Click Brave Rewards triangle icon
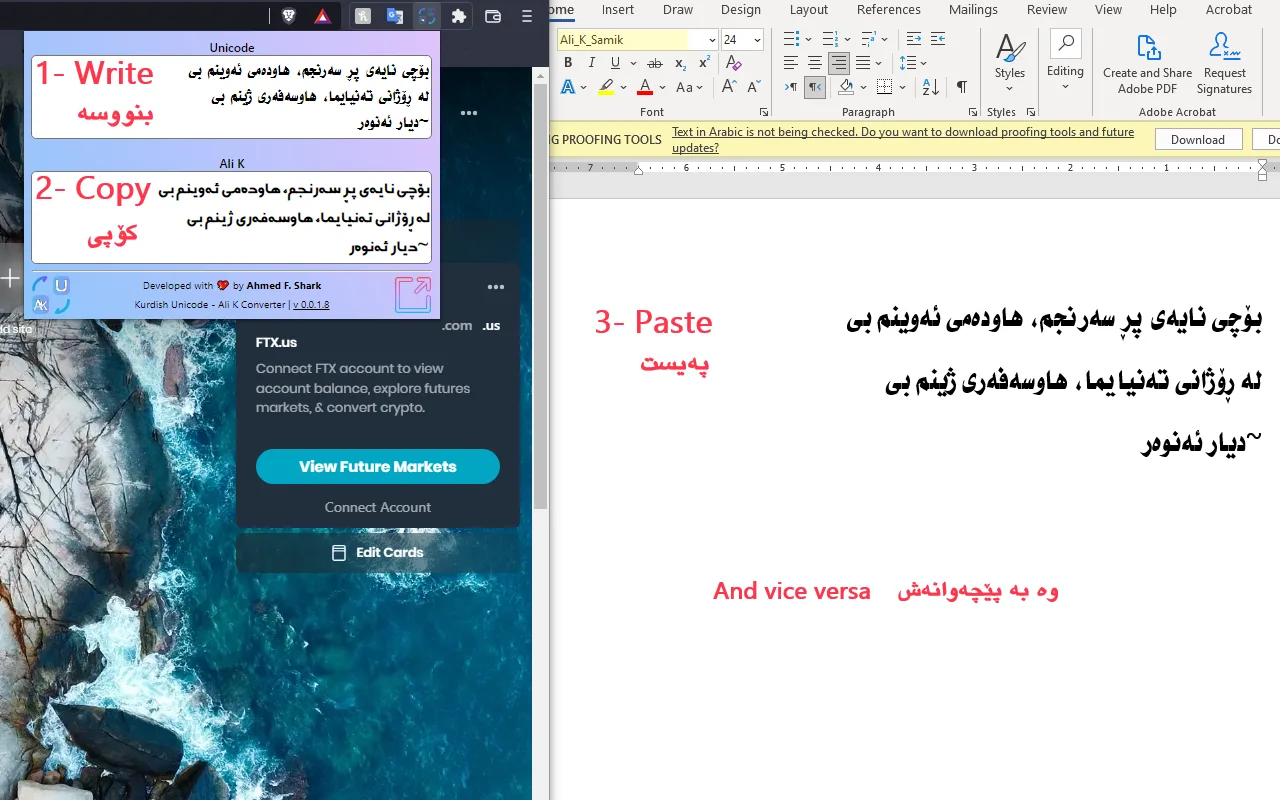This screenshot has height=800, width=1280. 322,16
